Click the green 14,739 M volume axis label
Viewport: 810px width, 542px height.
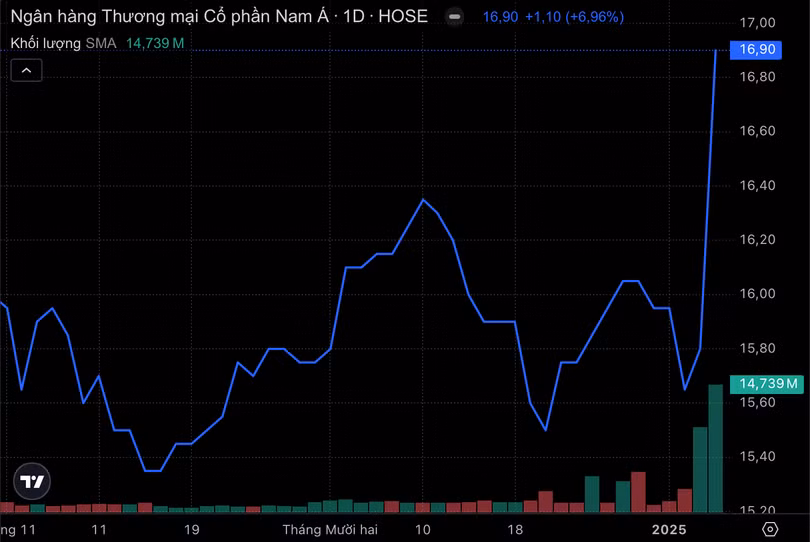coord(768,383)
